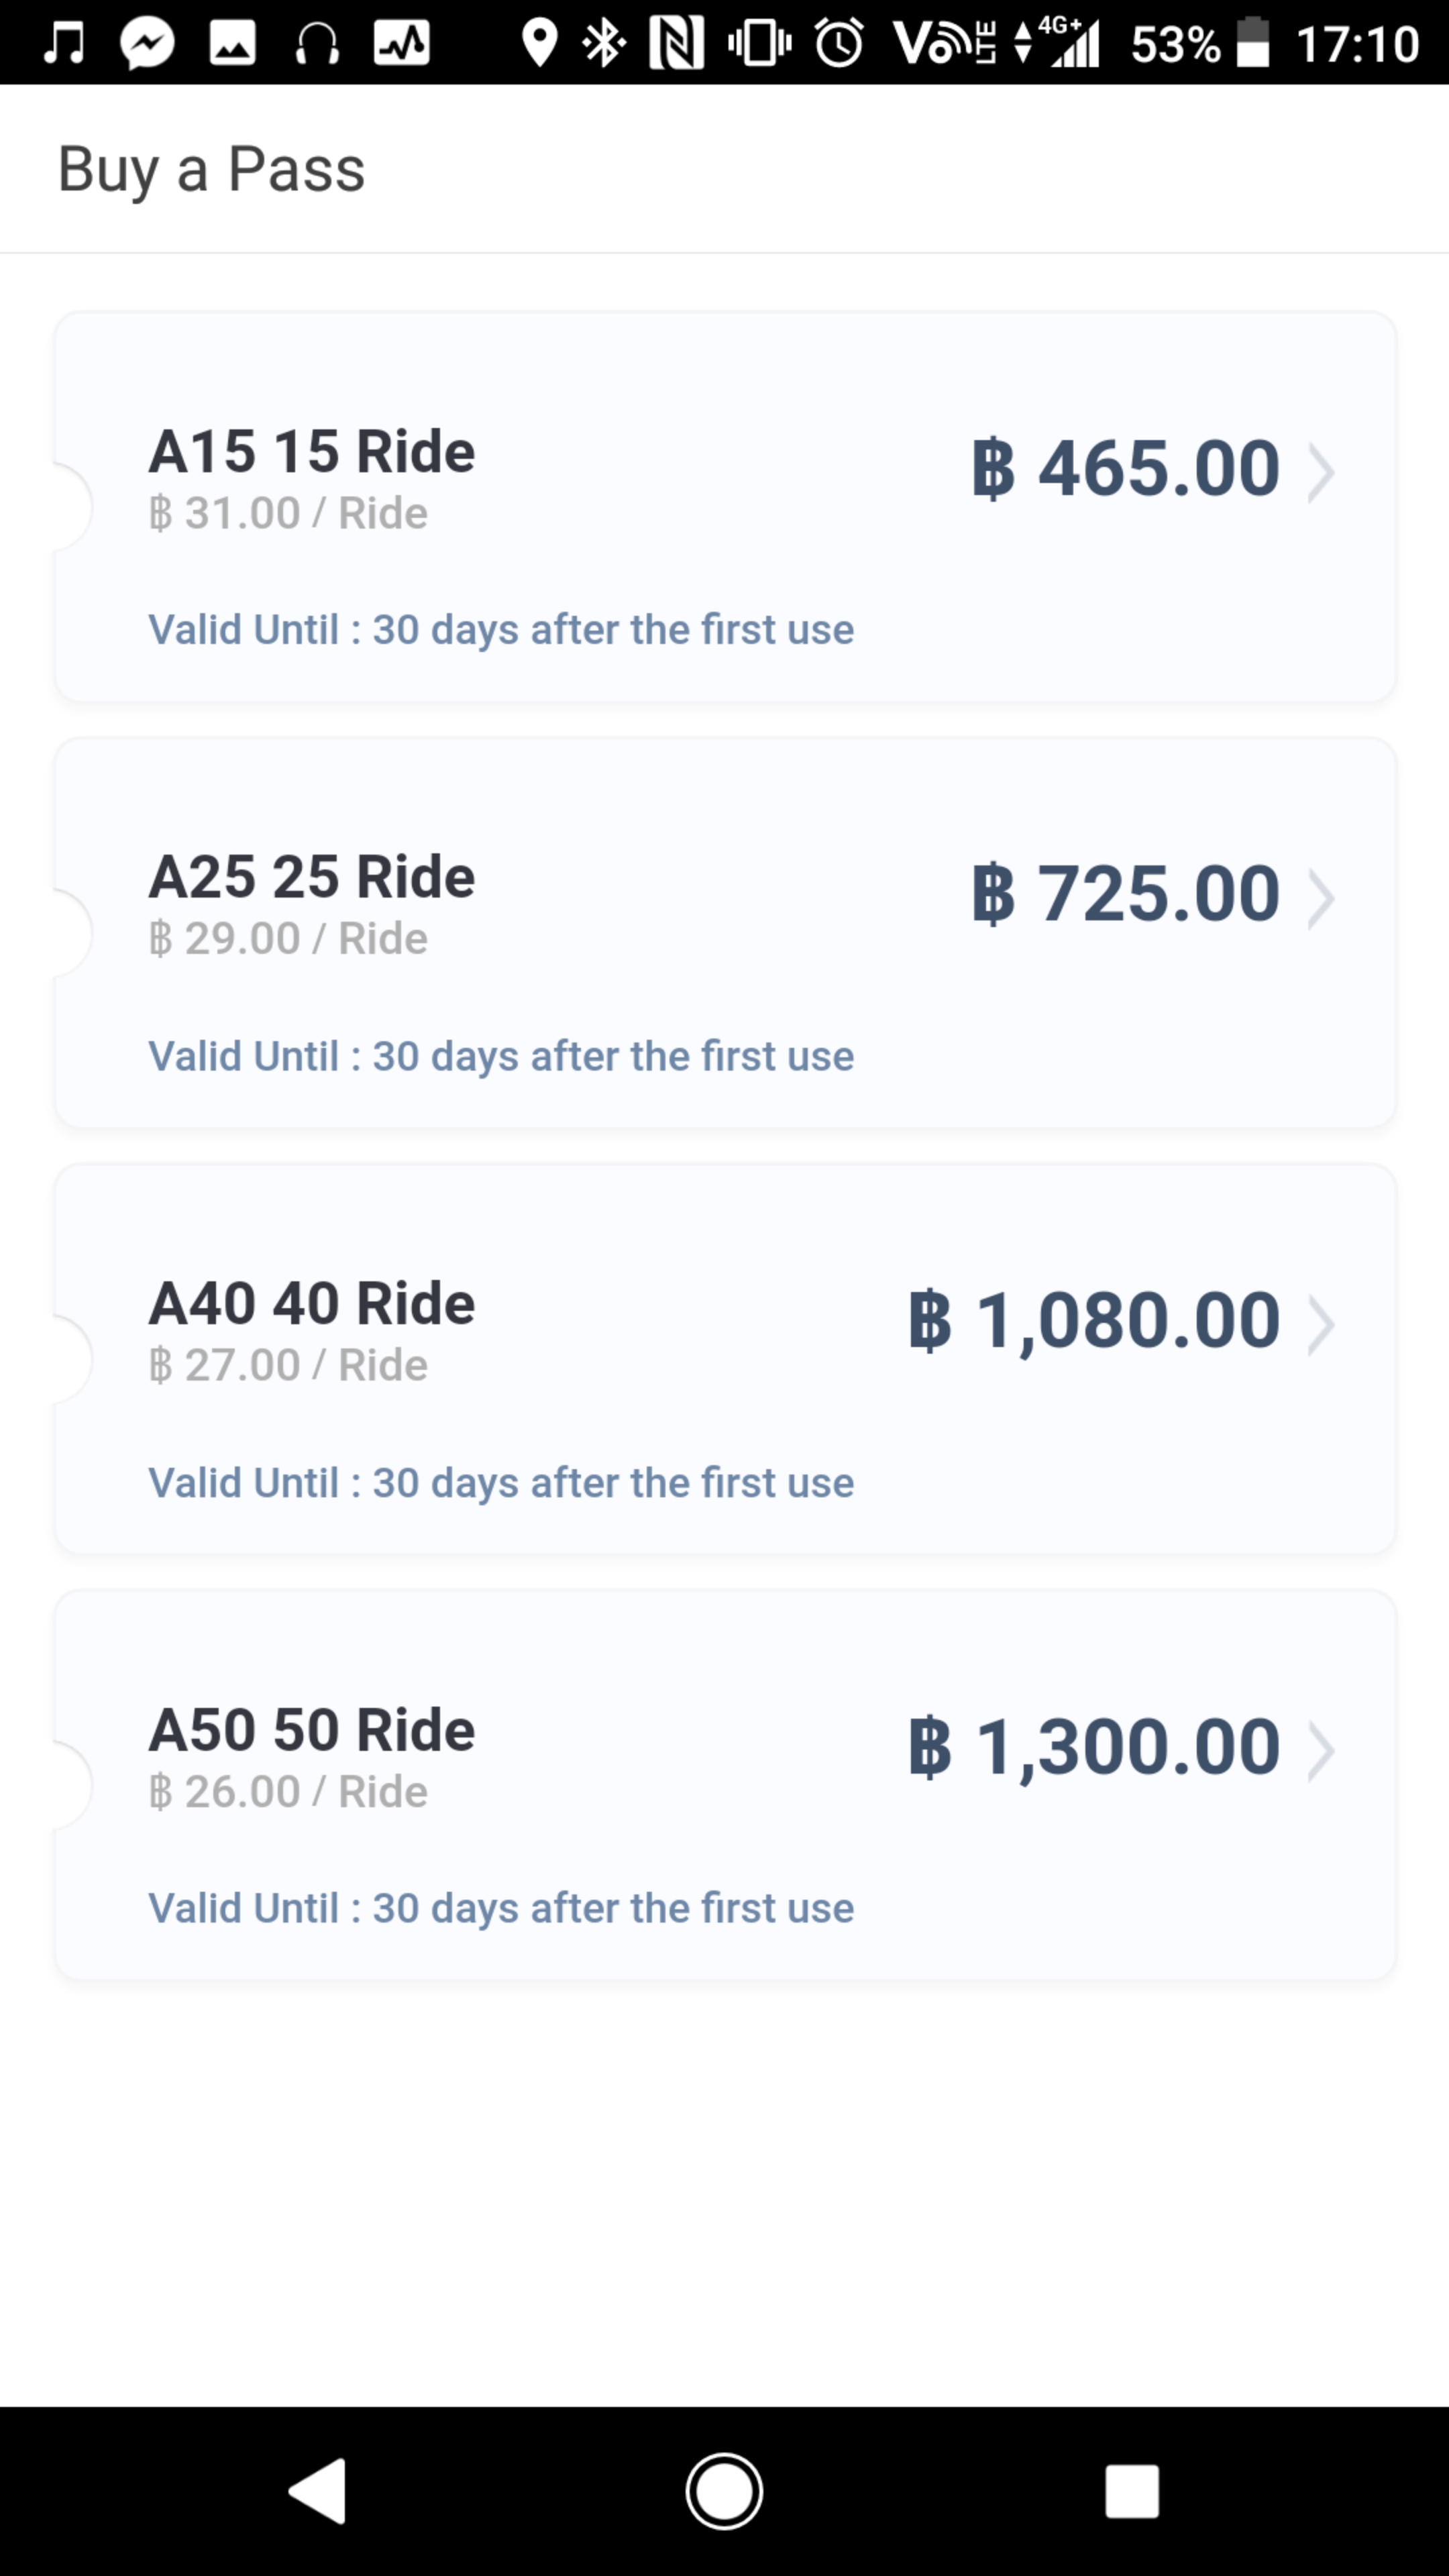The image size is (1449, 2576).
Task: Tap the Android back navigation button
Action: 318,2490
